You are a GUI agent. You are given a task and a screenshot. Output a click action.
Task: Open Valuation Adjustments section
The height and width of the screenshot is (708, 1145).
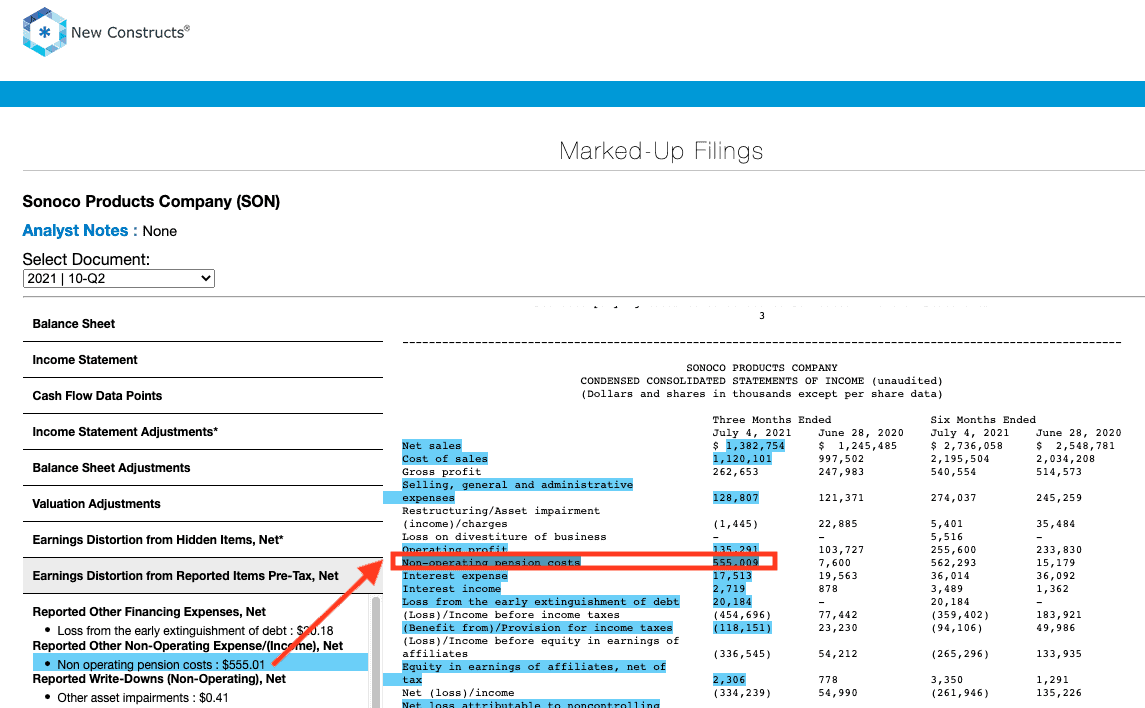[x=203, y=504]
